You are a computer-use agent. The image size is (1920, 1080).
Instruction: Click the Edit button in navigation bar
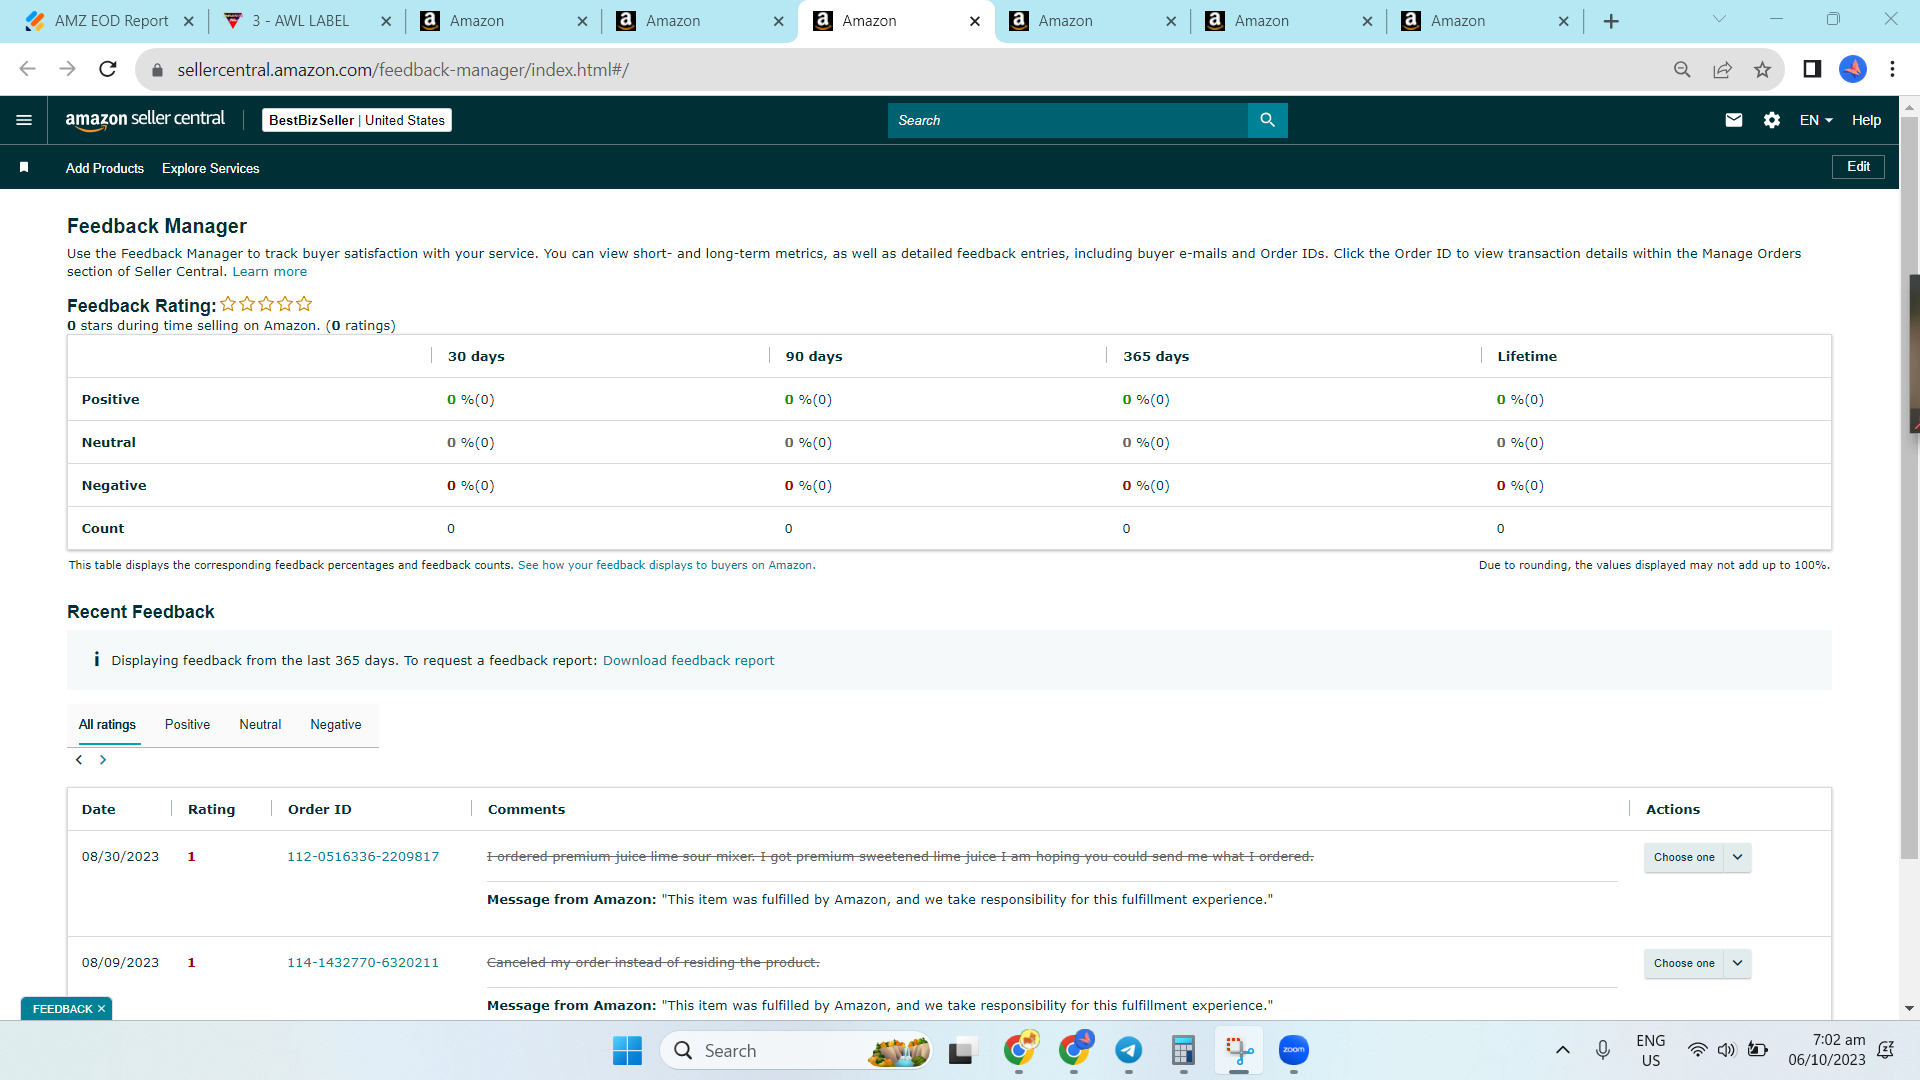tap(1858, 167)
